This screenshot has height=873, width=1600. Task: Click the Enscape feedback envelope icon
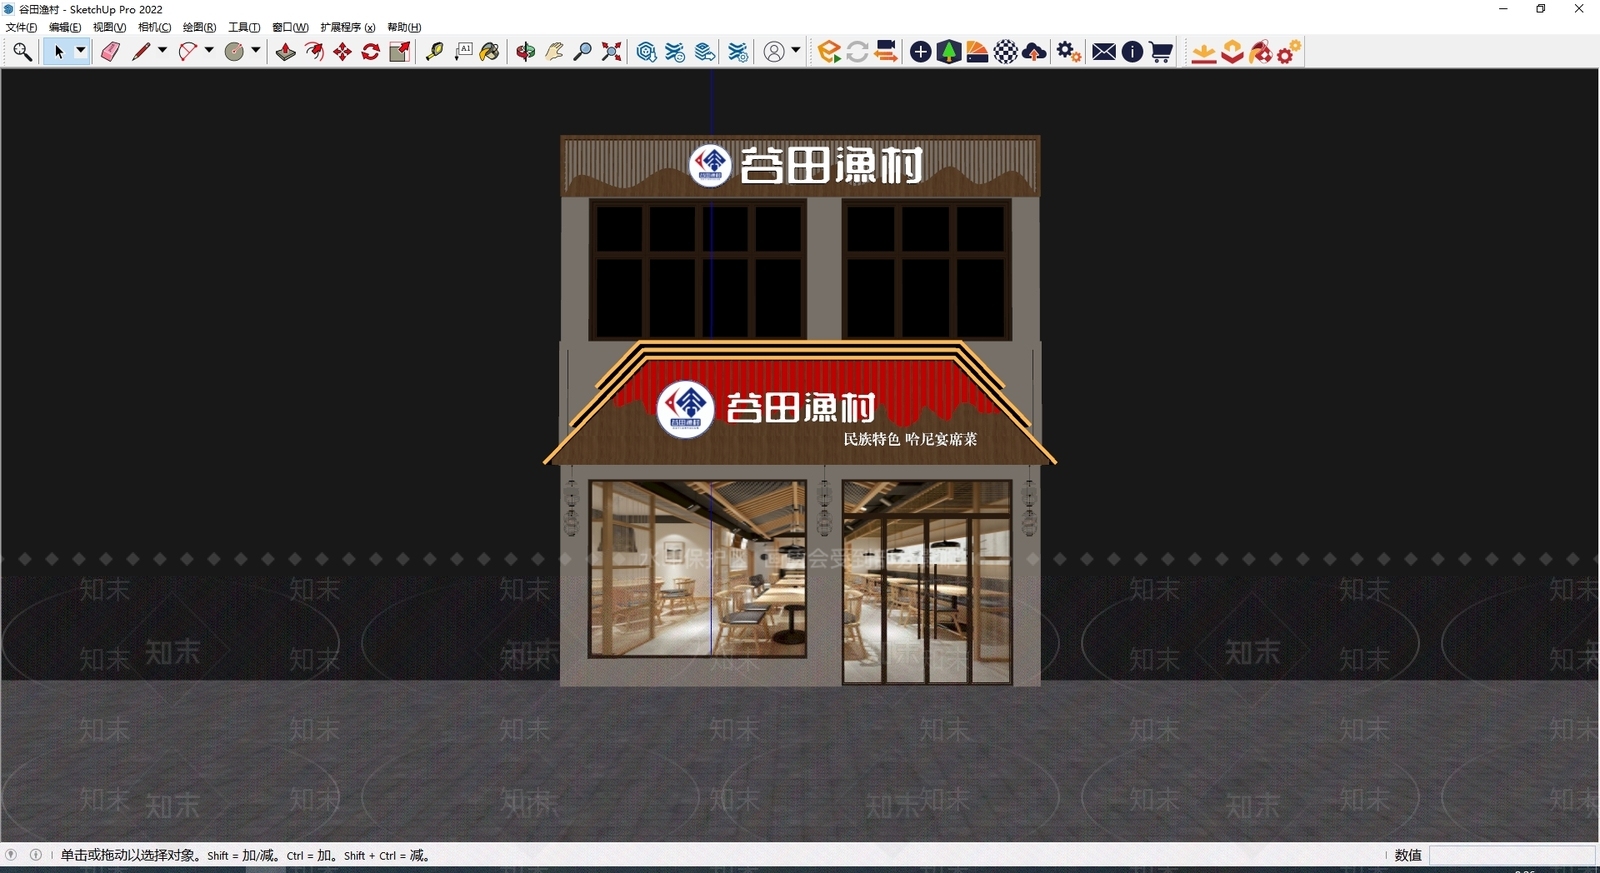click(1104, 52)
